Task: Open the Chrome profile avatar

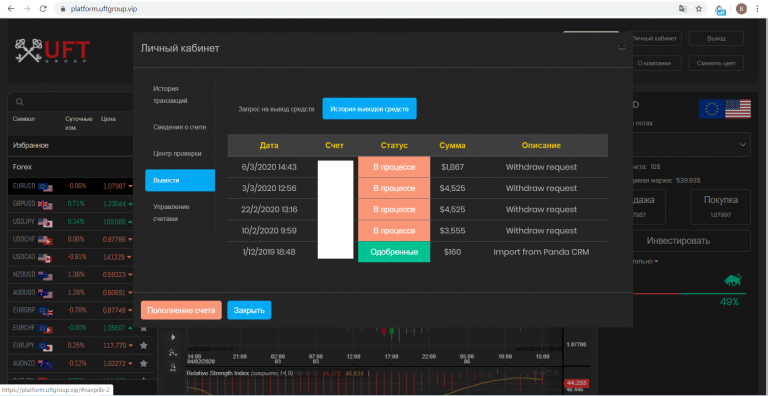Action: point(742,9)
